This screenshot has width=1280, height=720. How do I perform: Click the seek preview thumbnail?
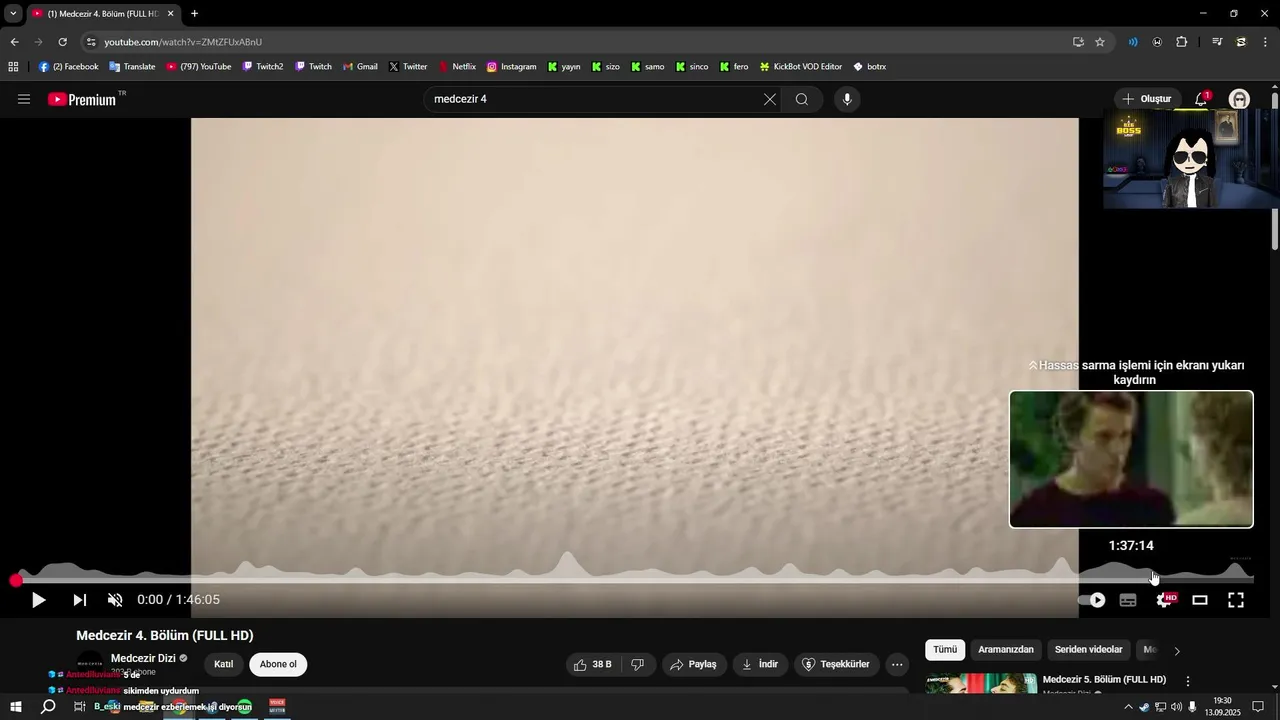point(1131,459)
